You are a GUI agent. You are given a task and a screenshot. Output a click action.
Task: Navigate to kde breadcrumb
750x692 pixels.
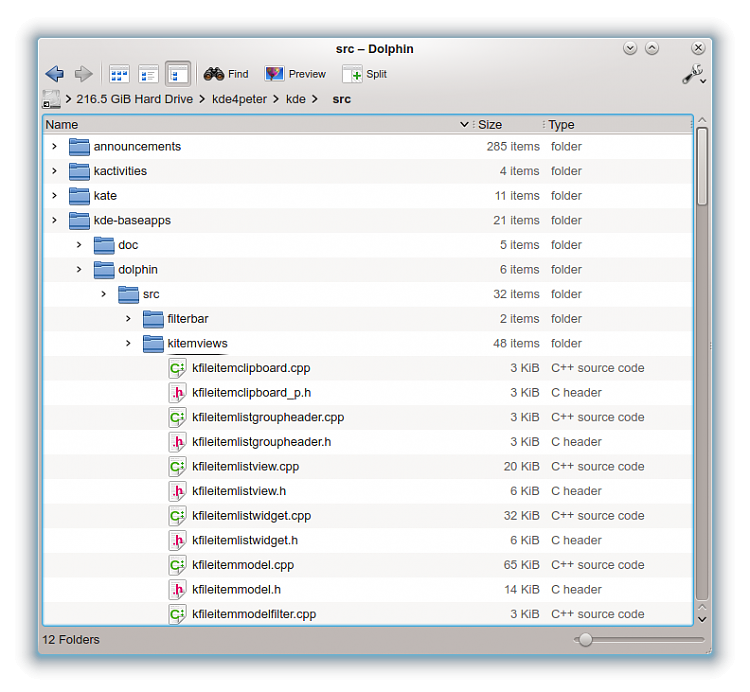[296, 99]
